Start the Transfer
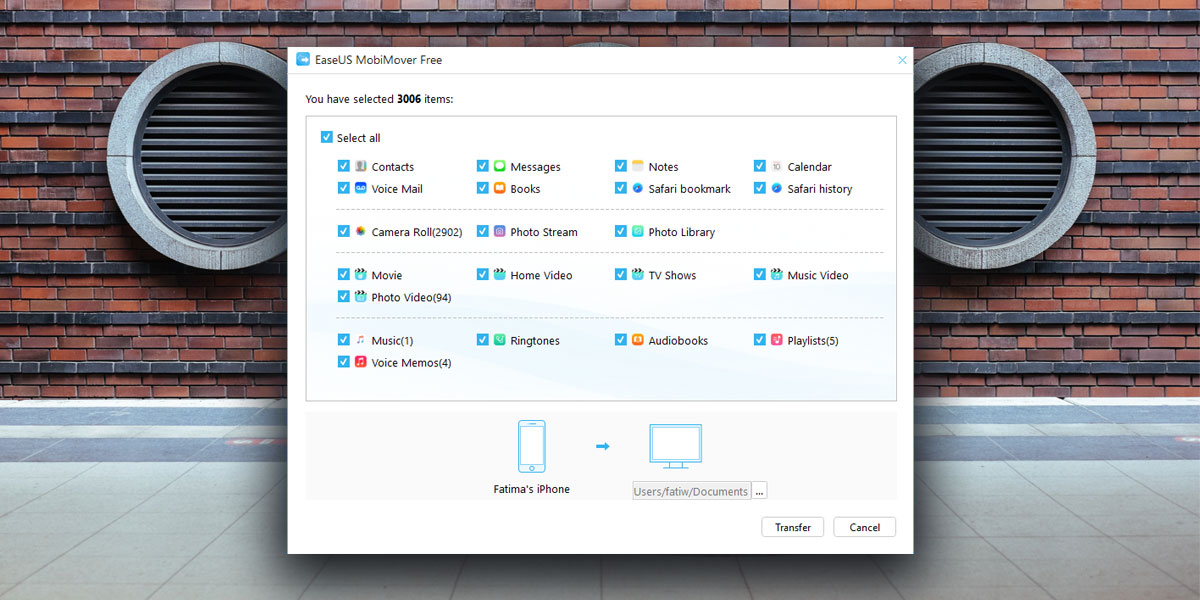The image size is (1200, 600). 793,527
